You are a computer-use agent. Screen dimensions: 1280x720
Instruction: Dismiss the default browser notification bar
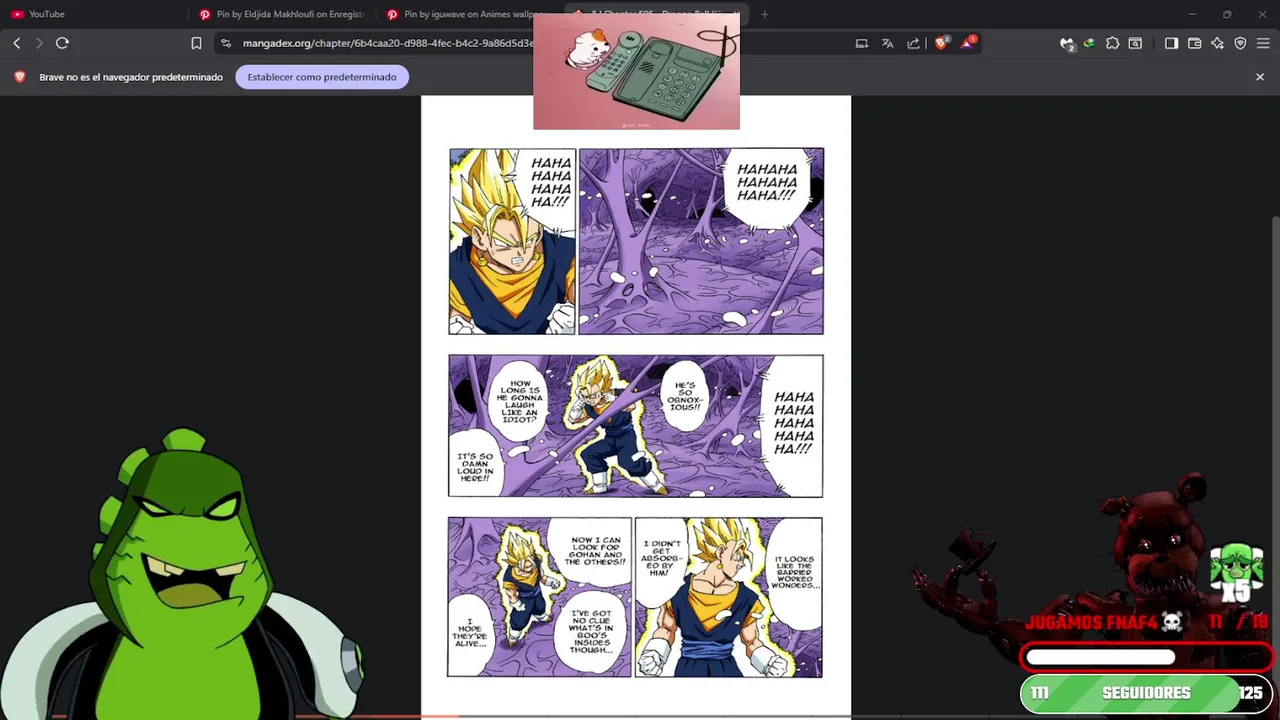point(1260,77)
